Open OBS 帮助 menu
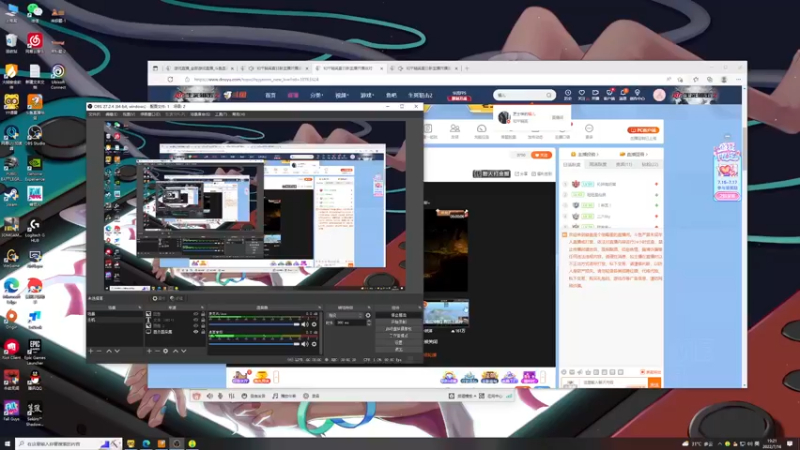The width and height of the screenshot is (800, 450). (x=238, y=114)
